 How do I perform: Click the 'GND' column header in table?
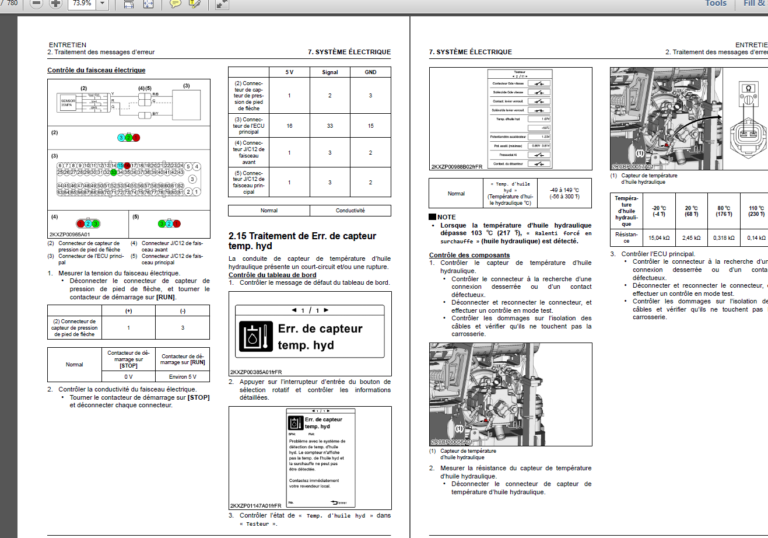pos(370,72)
